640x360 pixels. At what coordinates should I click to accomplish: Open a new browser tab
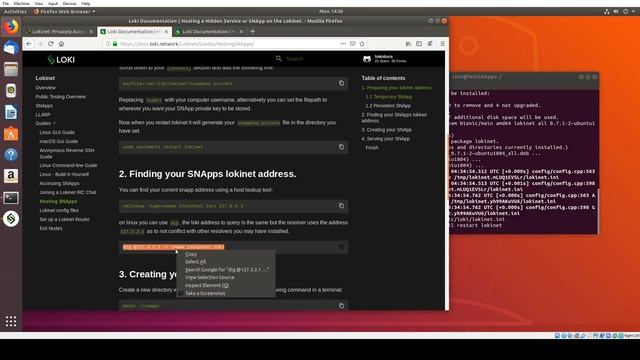[253, 31]
